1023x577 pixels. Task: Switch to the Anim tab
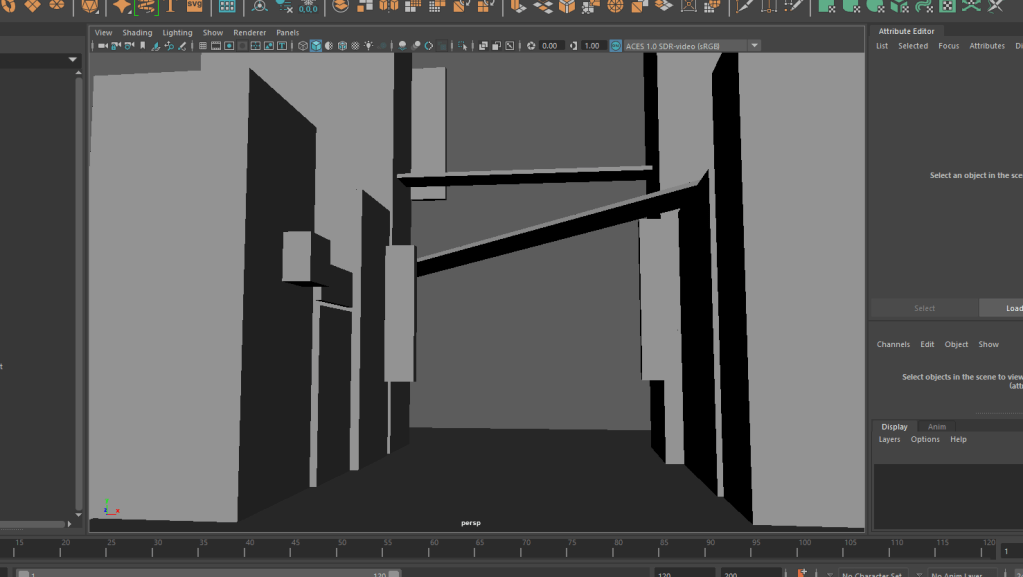(936, 427)
